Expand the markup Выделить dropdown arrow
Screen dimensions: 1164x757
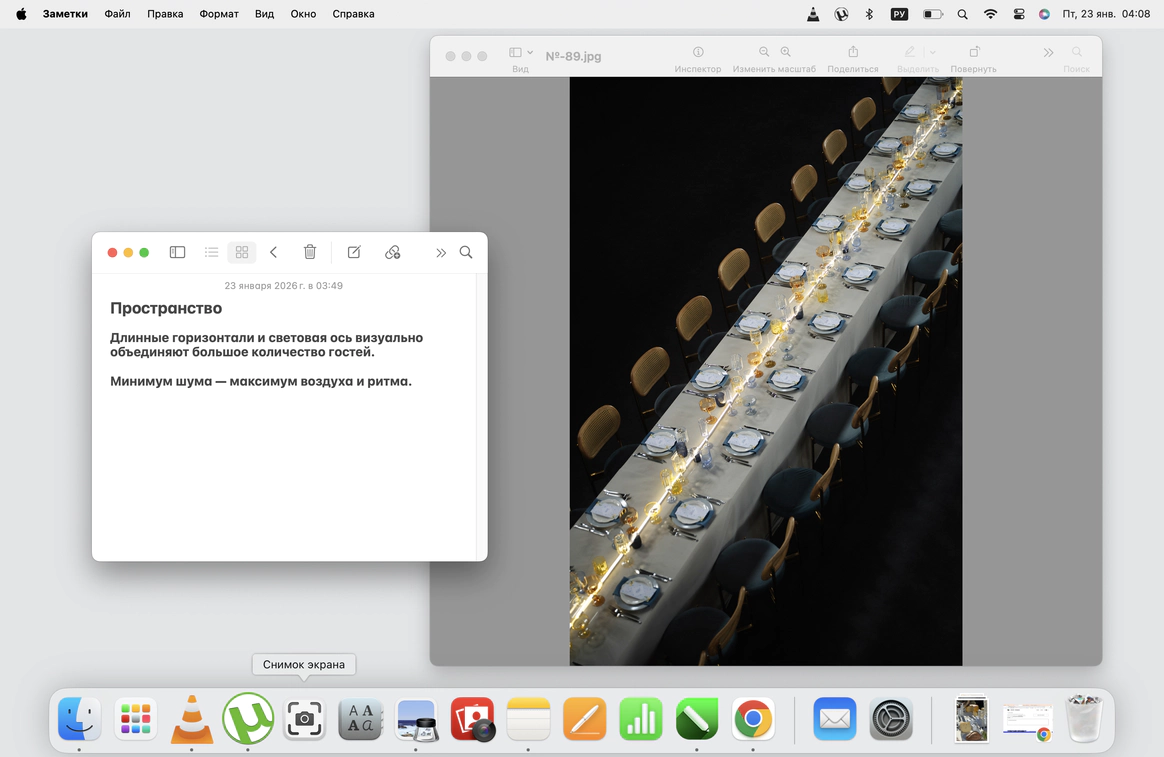click(933, 52)
